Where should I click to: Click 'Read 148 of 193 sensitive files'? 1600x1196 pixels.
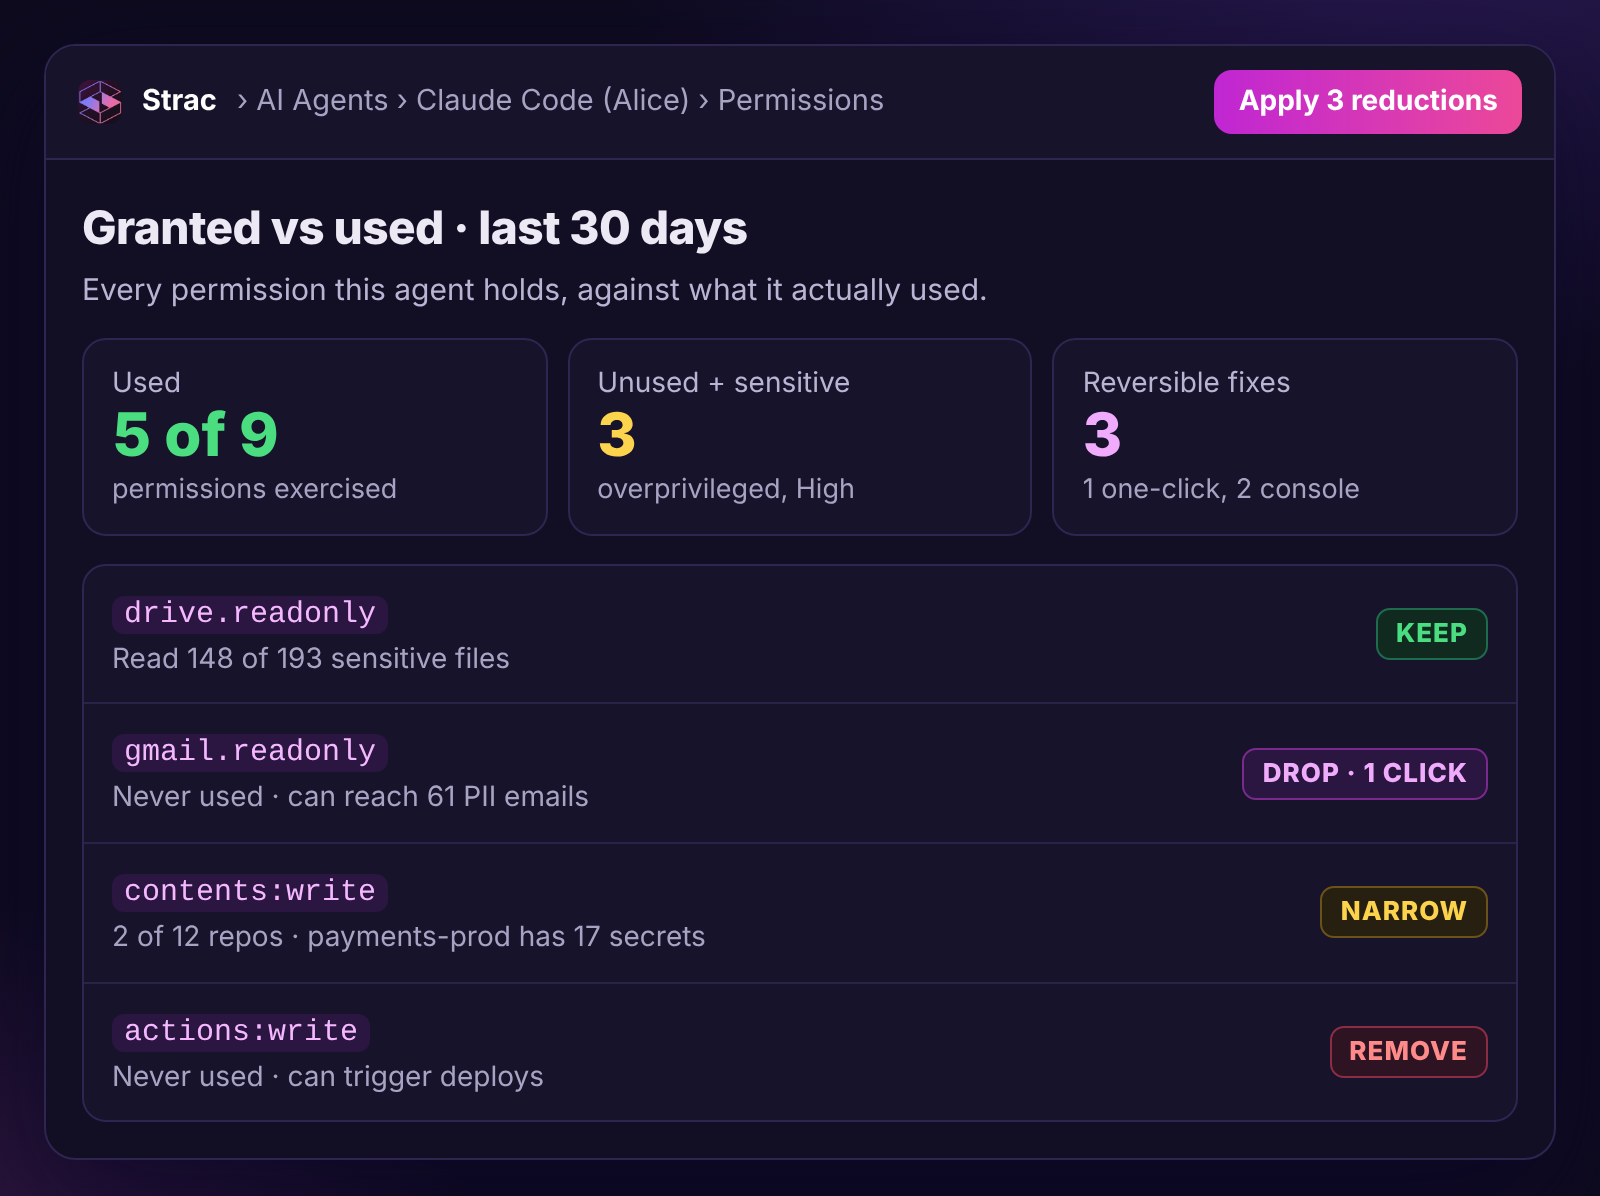(x=311, y=658)
